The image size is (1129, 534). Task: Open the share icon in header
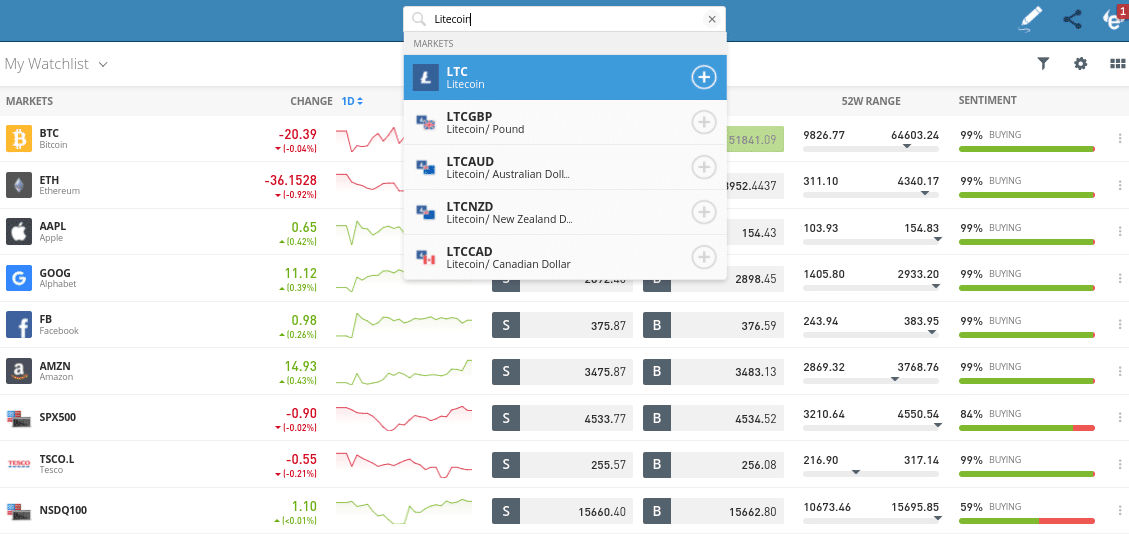(x=1072, y=19)
